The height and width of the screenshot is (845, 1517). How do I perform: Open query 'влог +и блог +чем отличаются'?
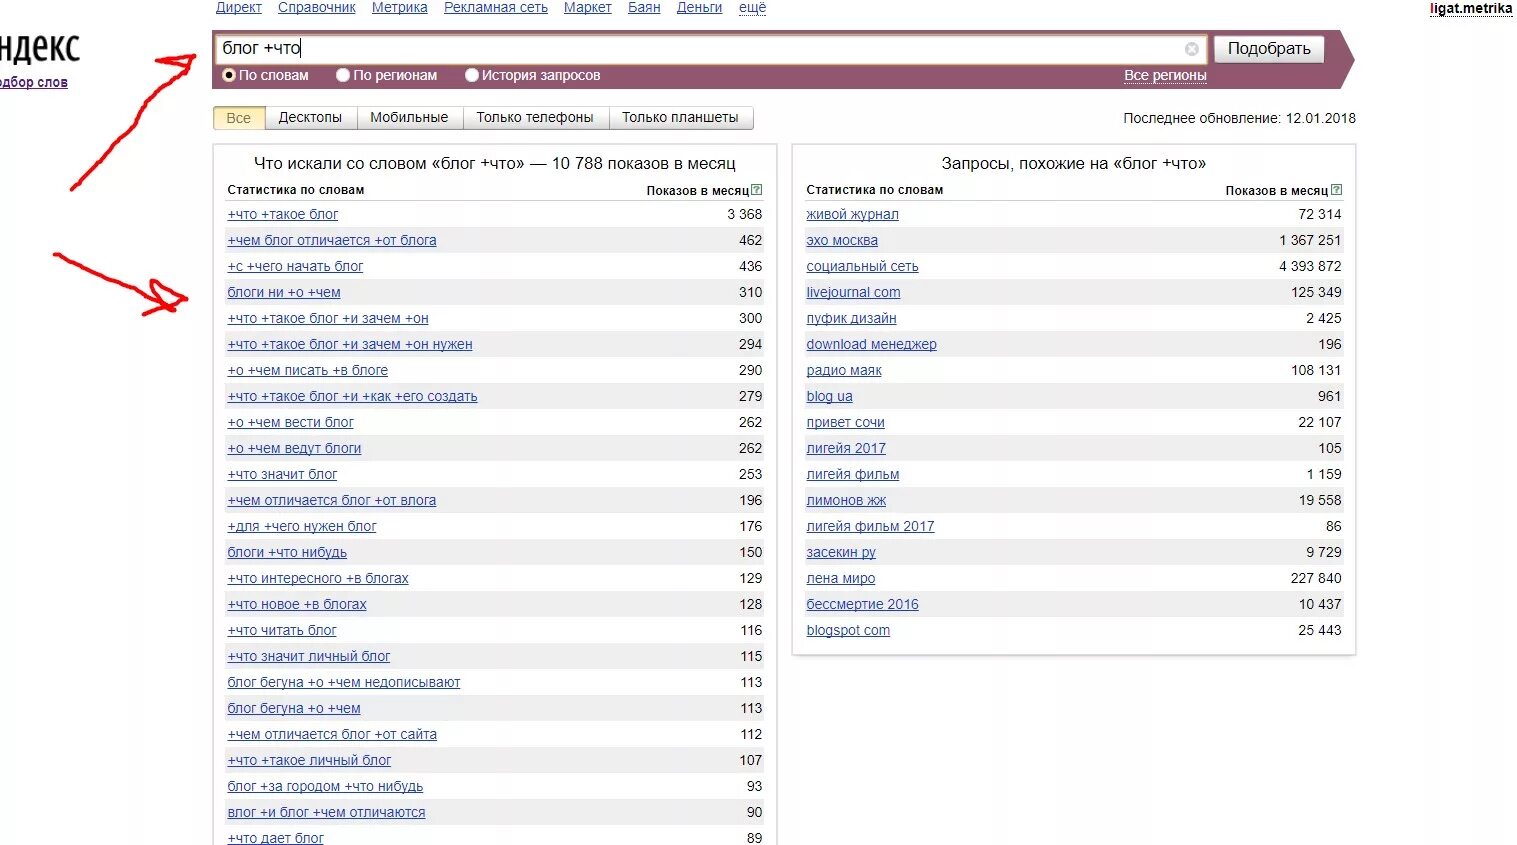point(326,812)
